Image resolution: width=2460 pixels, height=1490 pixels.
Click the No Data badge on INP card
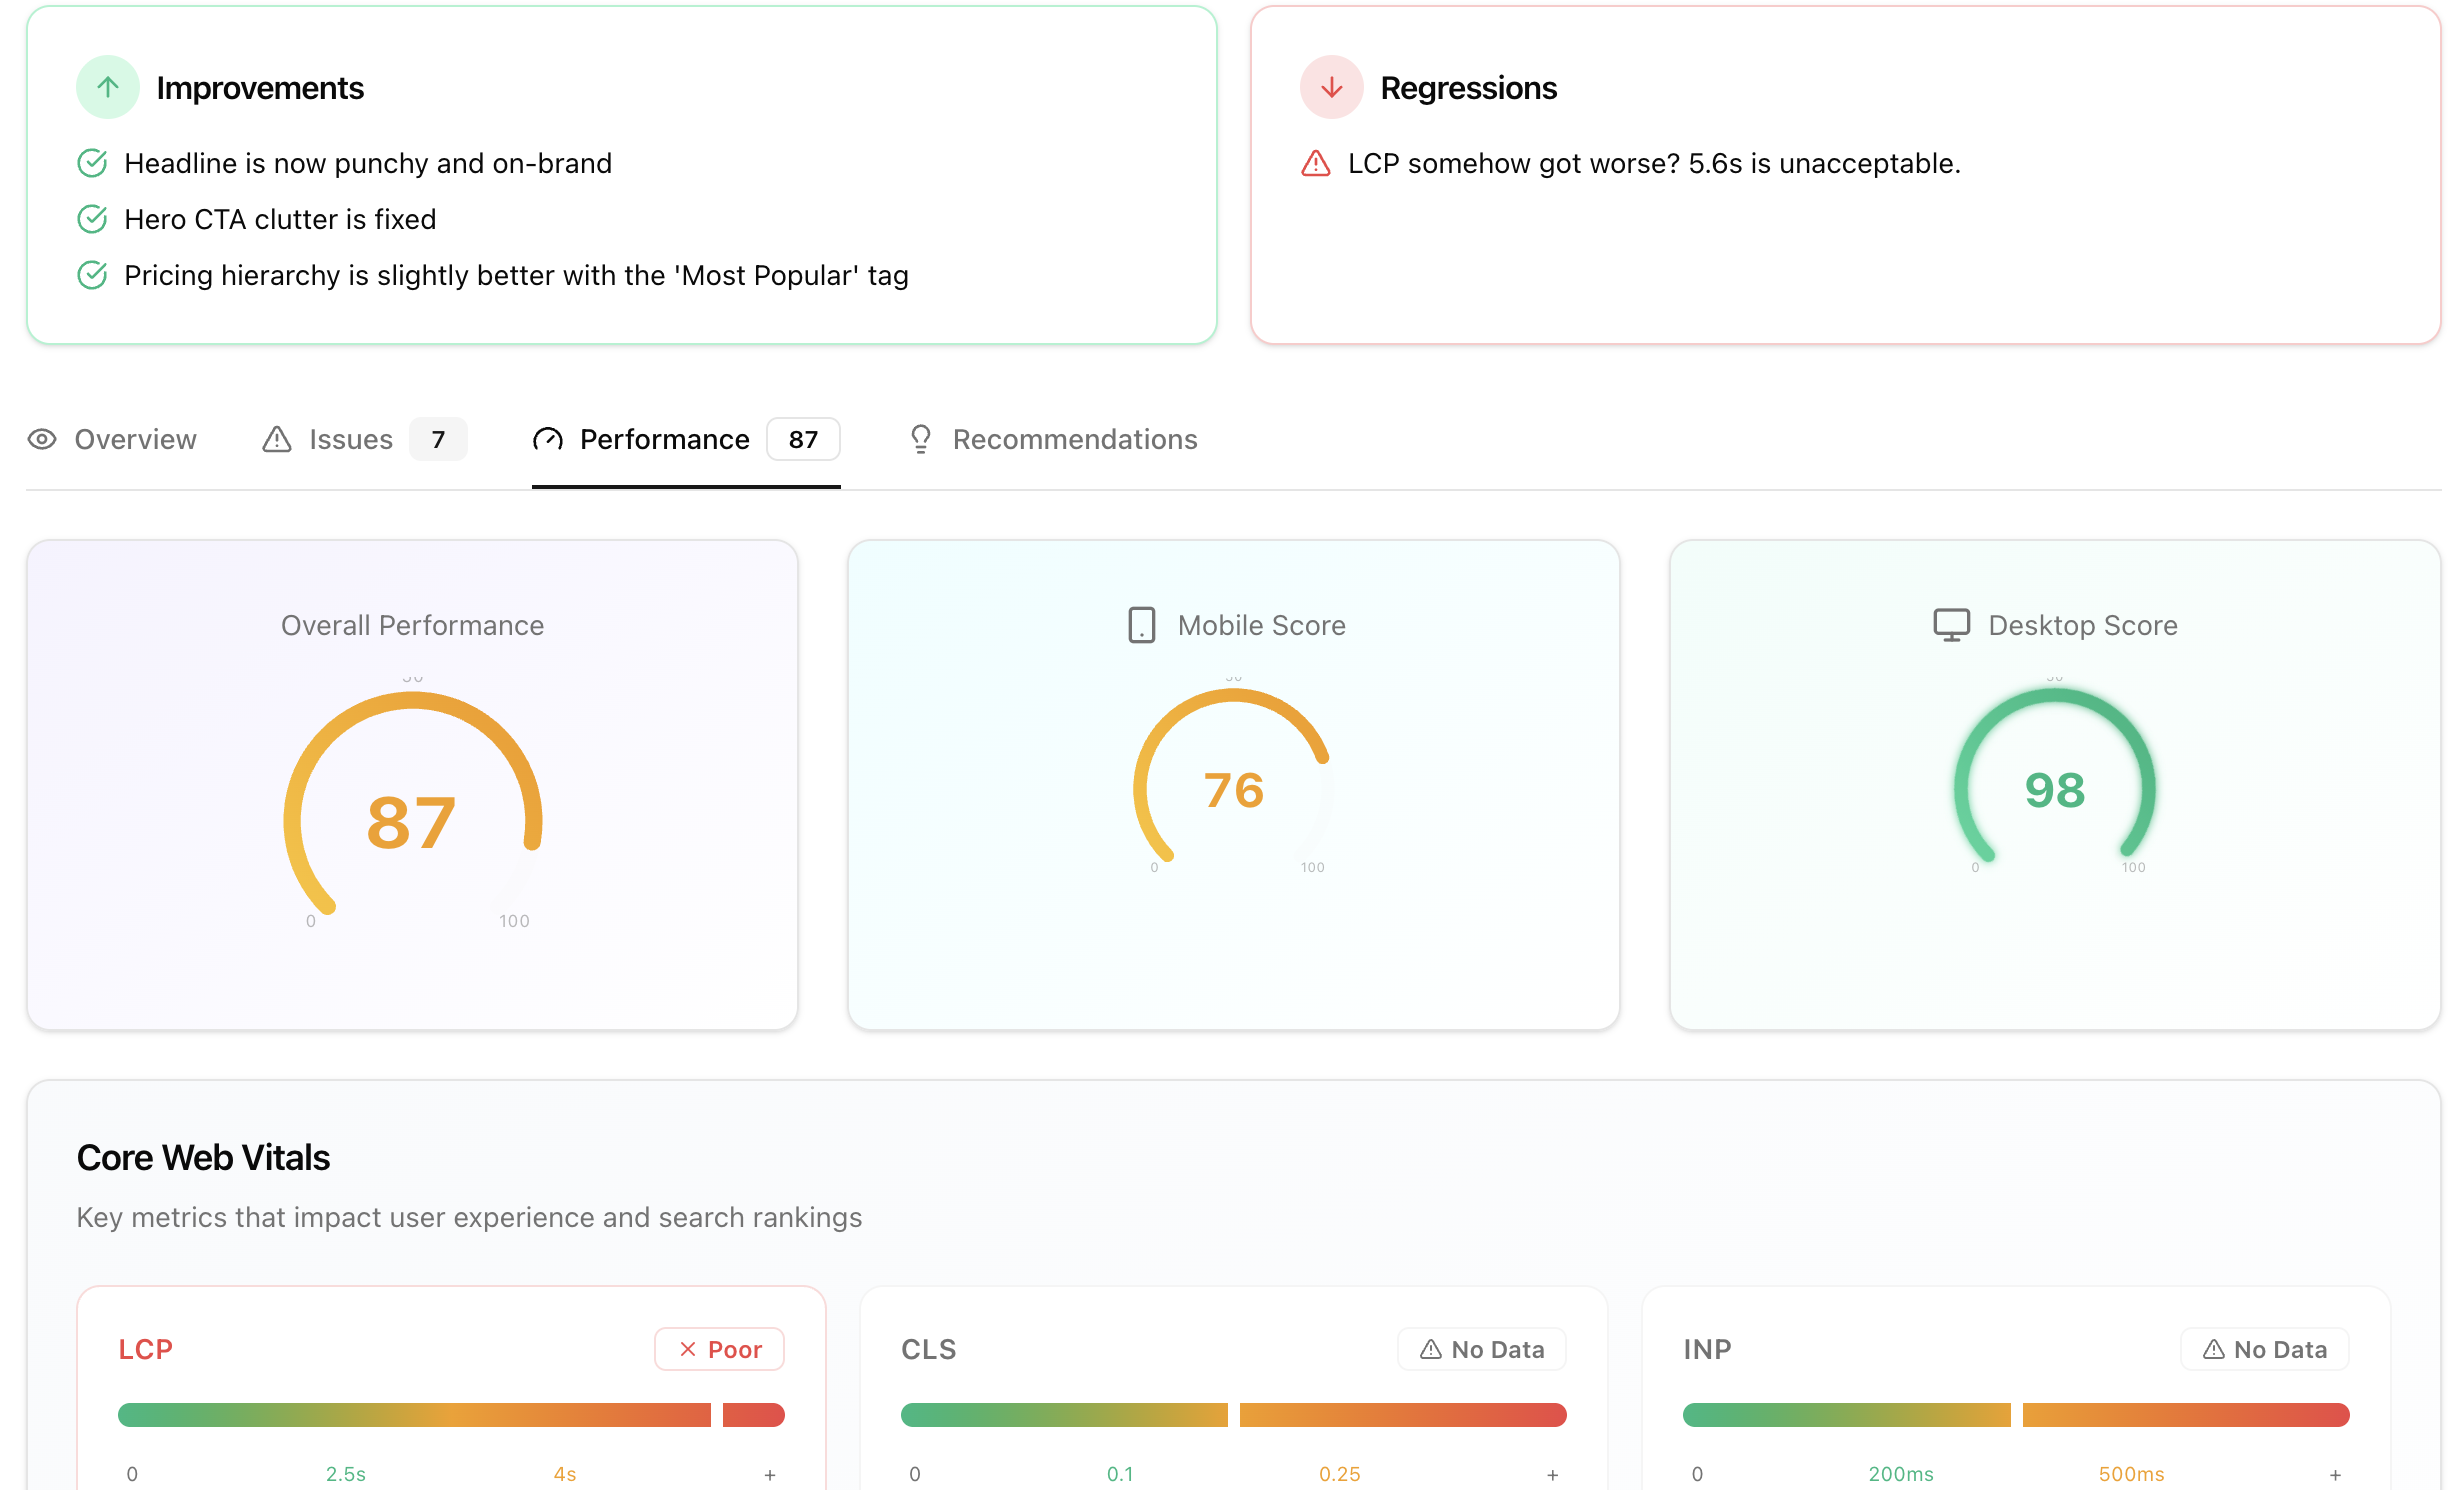(2264, 1349)
